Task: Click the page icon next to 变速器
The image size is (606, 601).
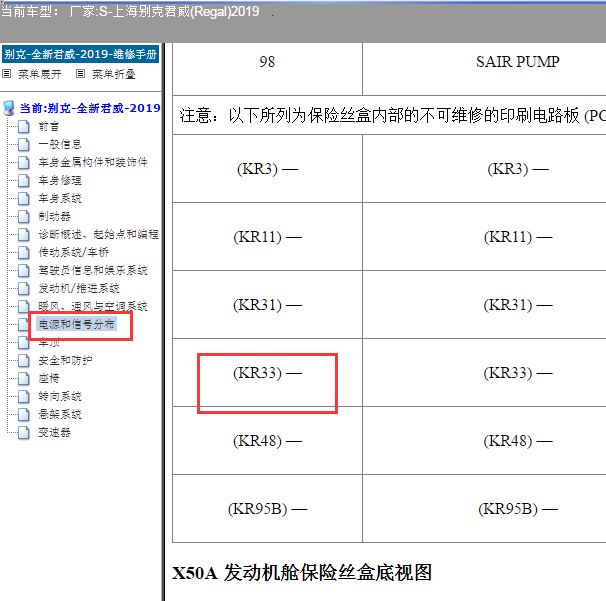Action: click(24, 432)
